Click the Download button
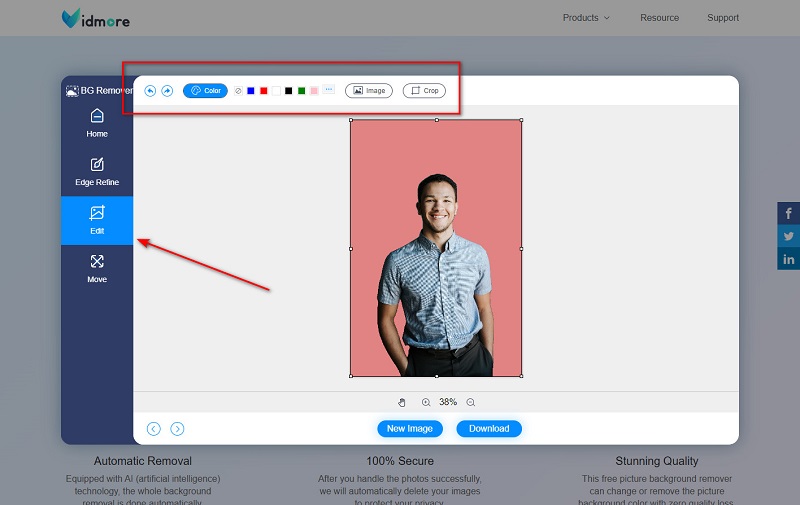 click(x=489, y=429)
